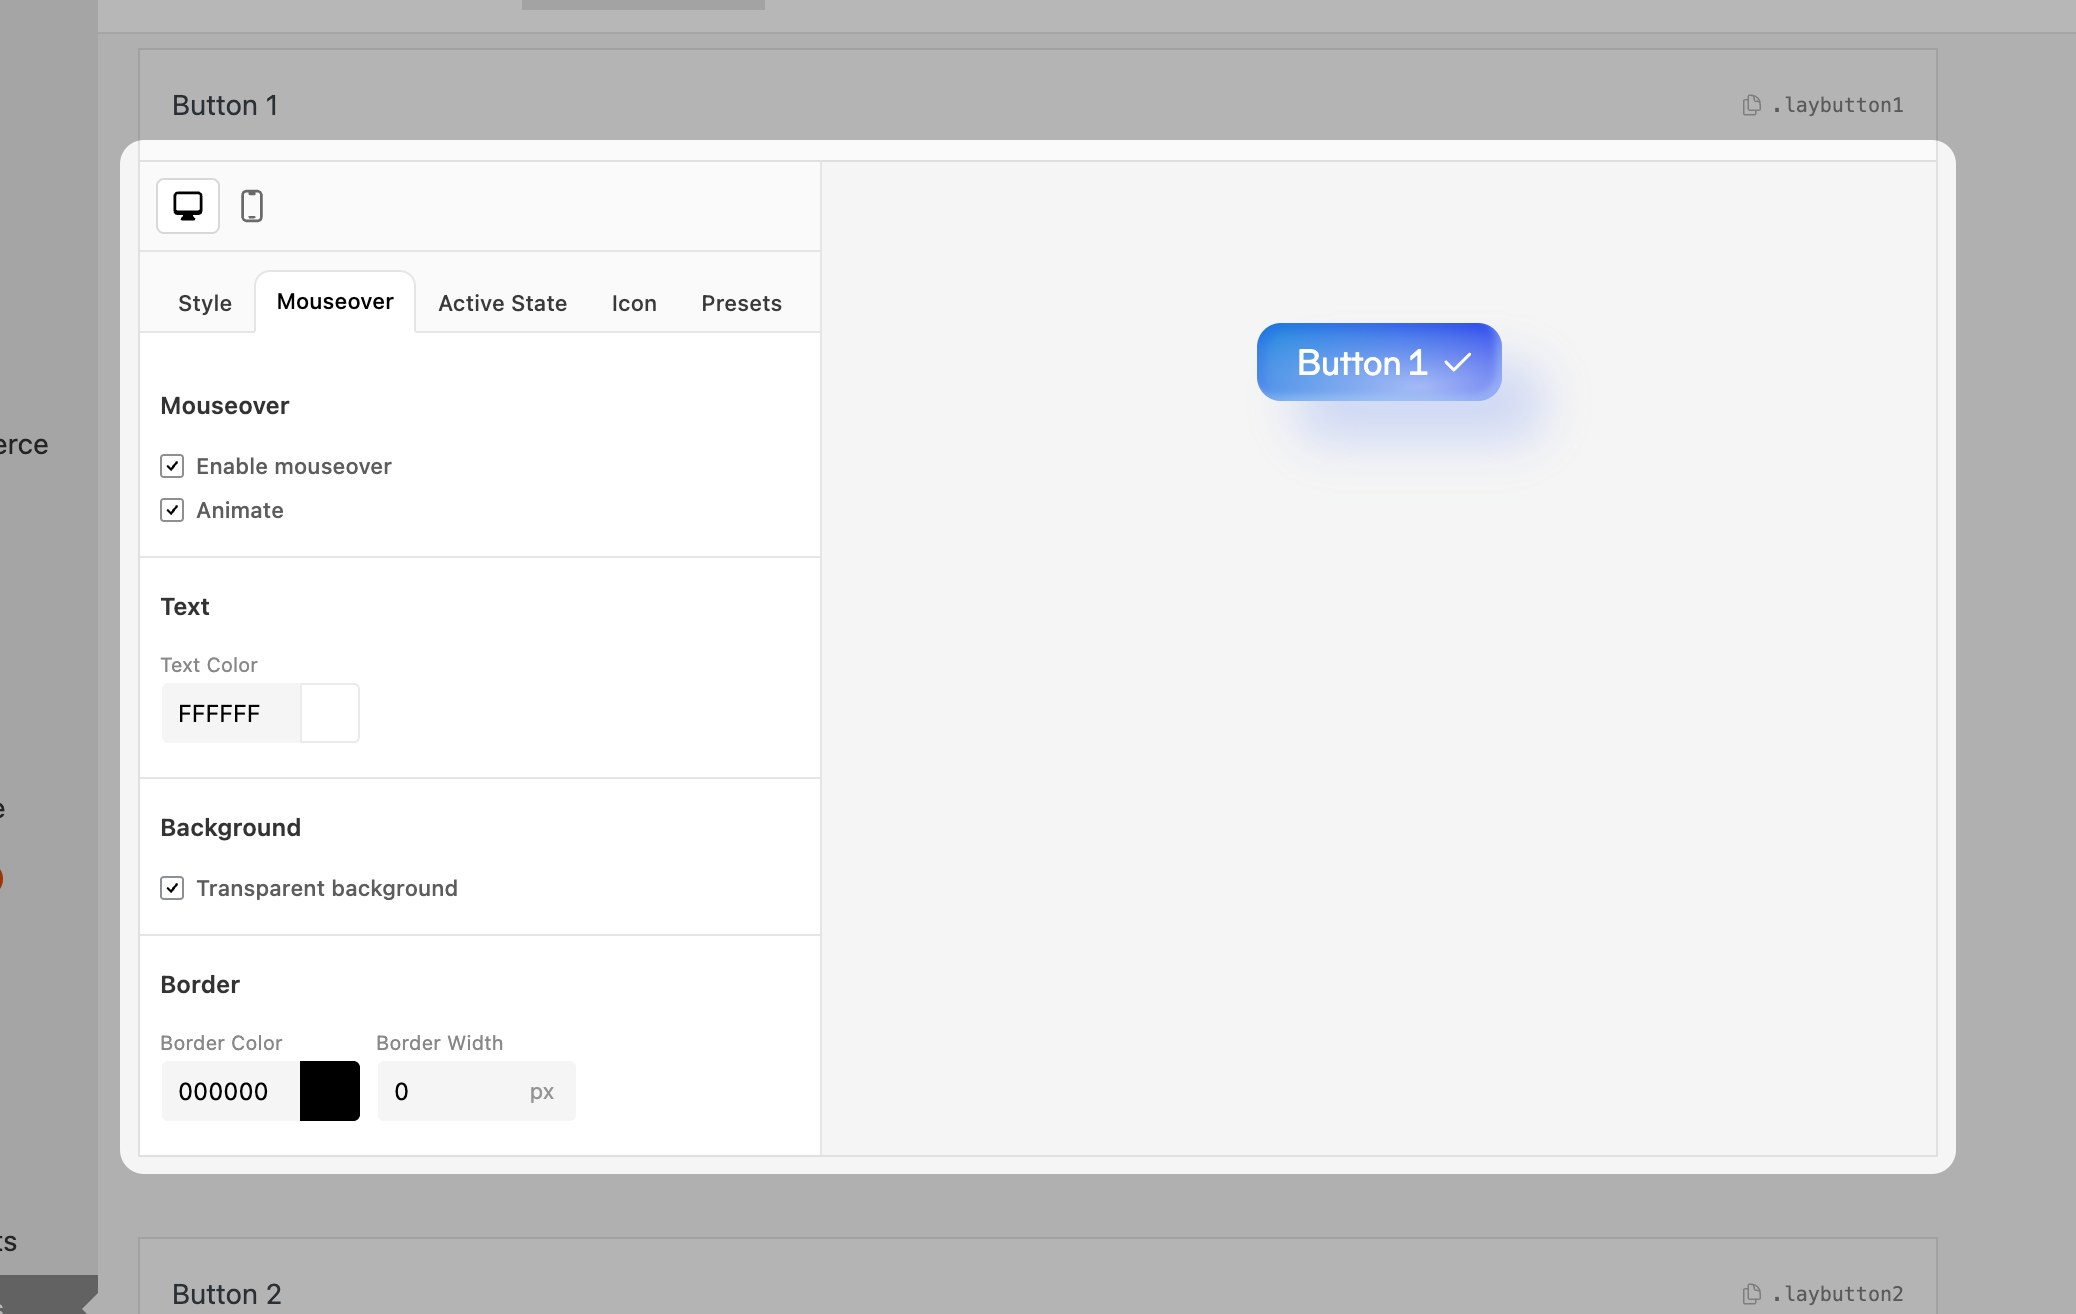The image size is (2076, 1314).
Task: Click the Button 2 section heading
Action: [x=227, y=1294]
